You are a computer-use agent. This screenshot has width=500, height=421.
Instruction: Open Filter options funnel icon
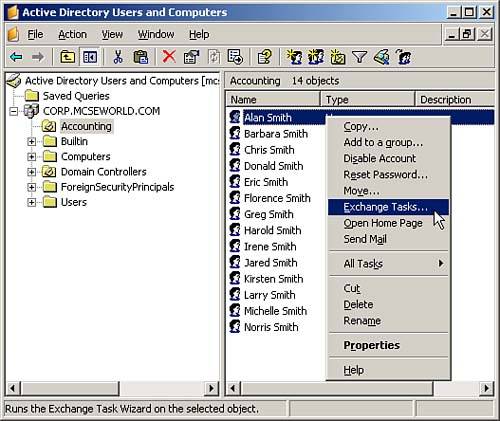[359, 57]
